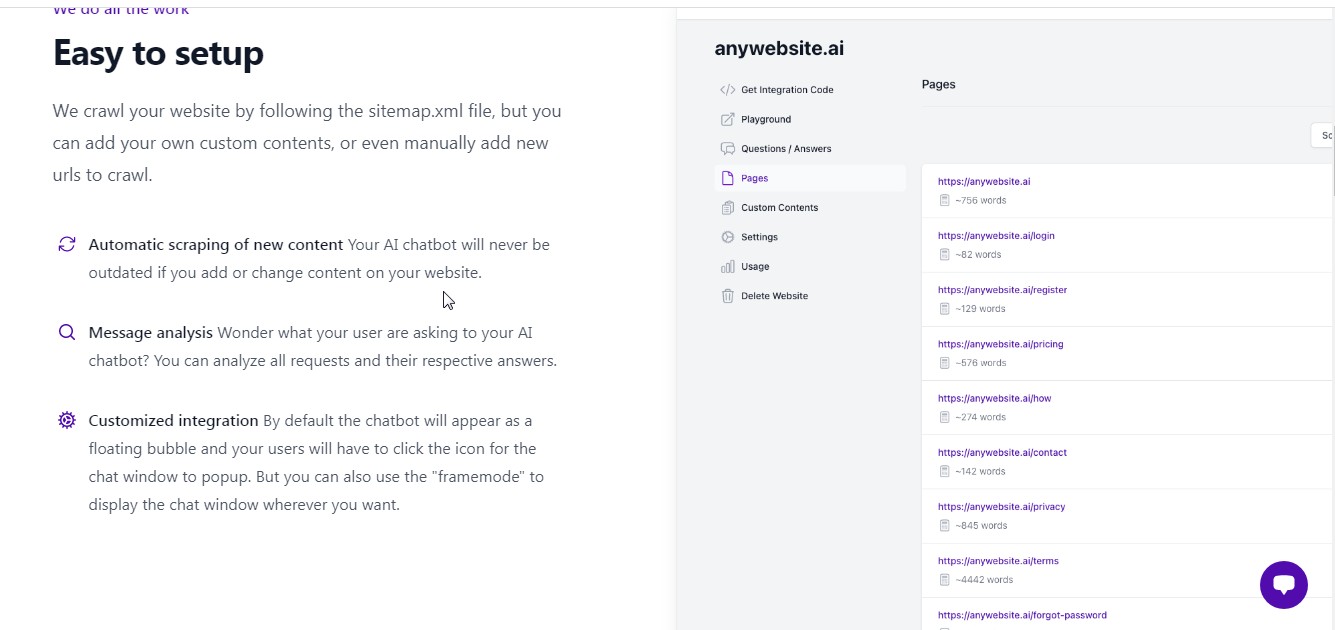1335x630 pixels.
Task: Click the Easy to setup heading
Action: click(158, 53)
